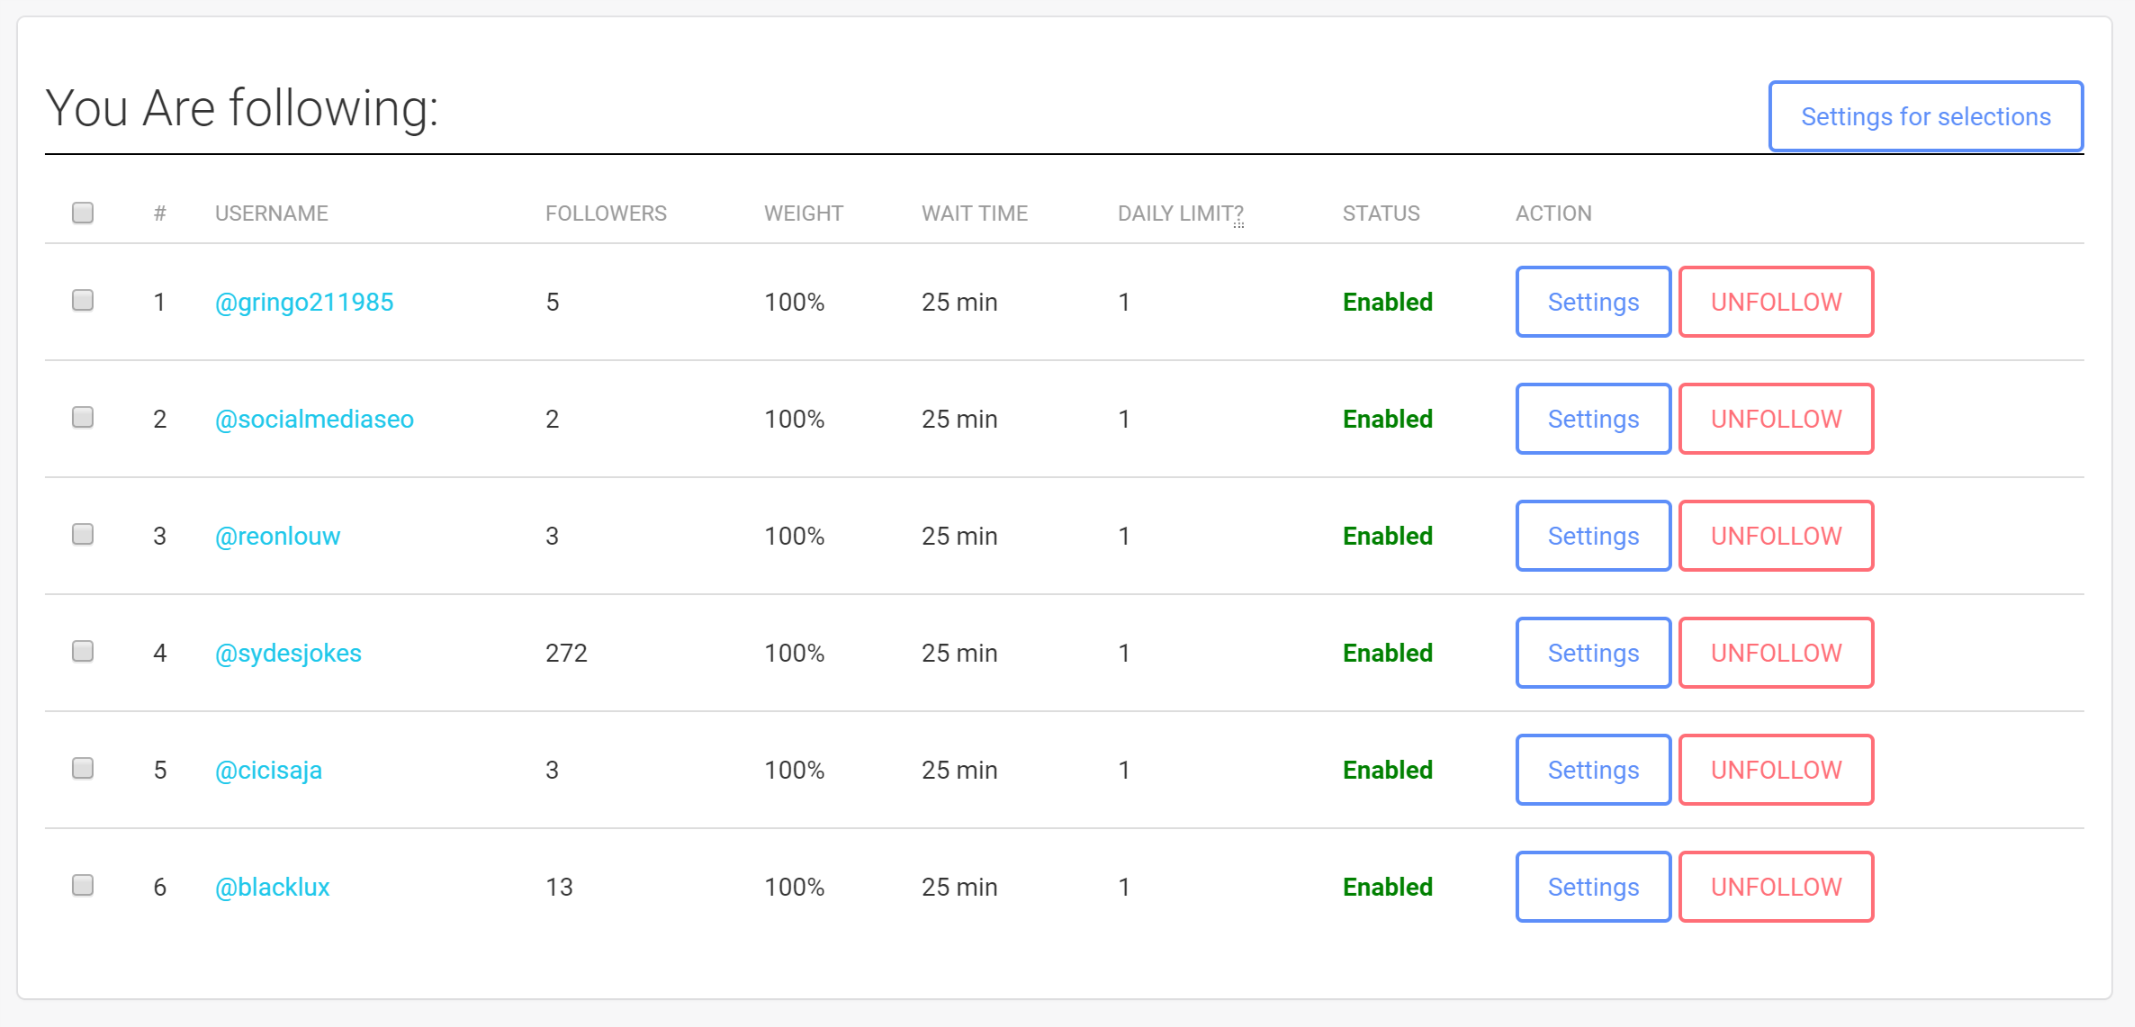Image resolution: width=2135 pixels, height=1027 pixels.
Task: Click the DAILY LIMIT column help marker
Action: (1239, 217)
